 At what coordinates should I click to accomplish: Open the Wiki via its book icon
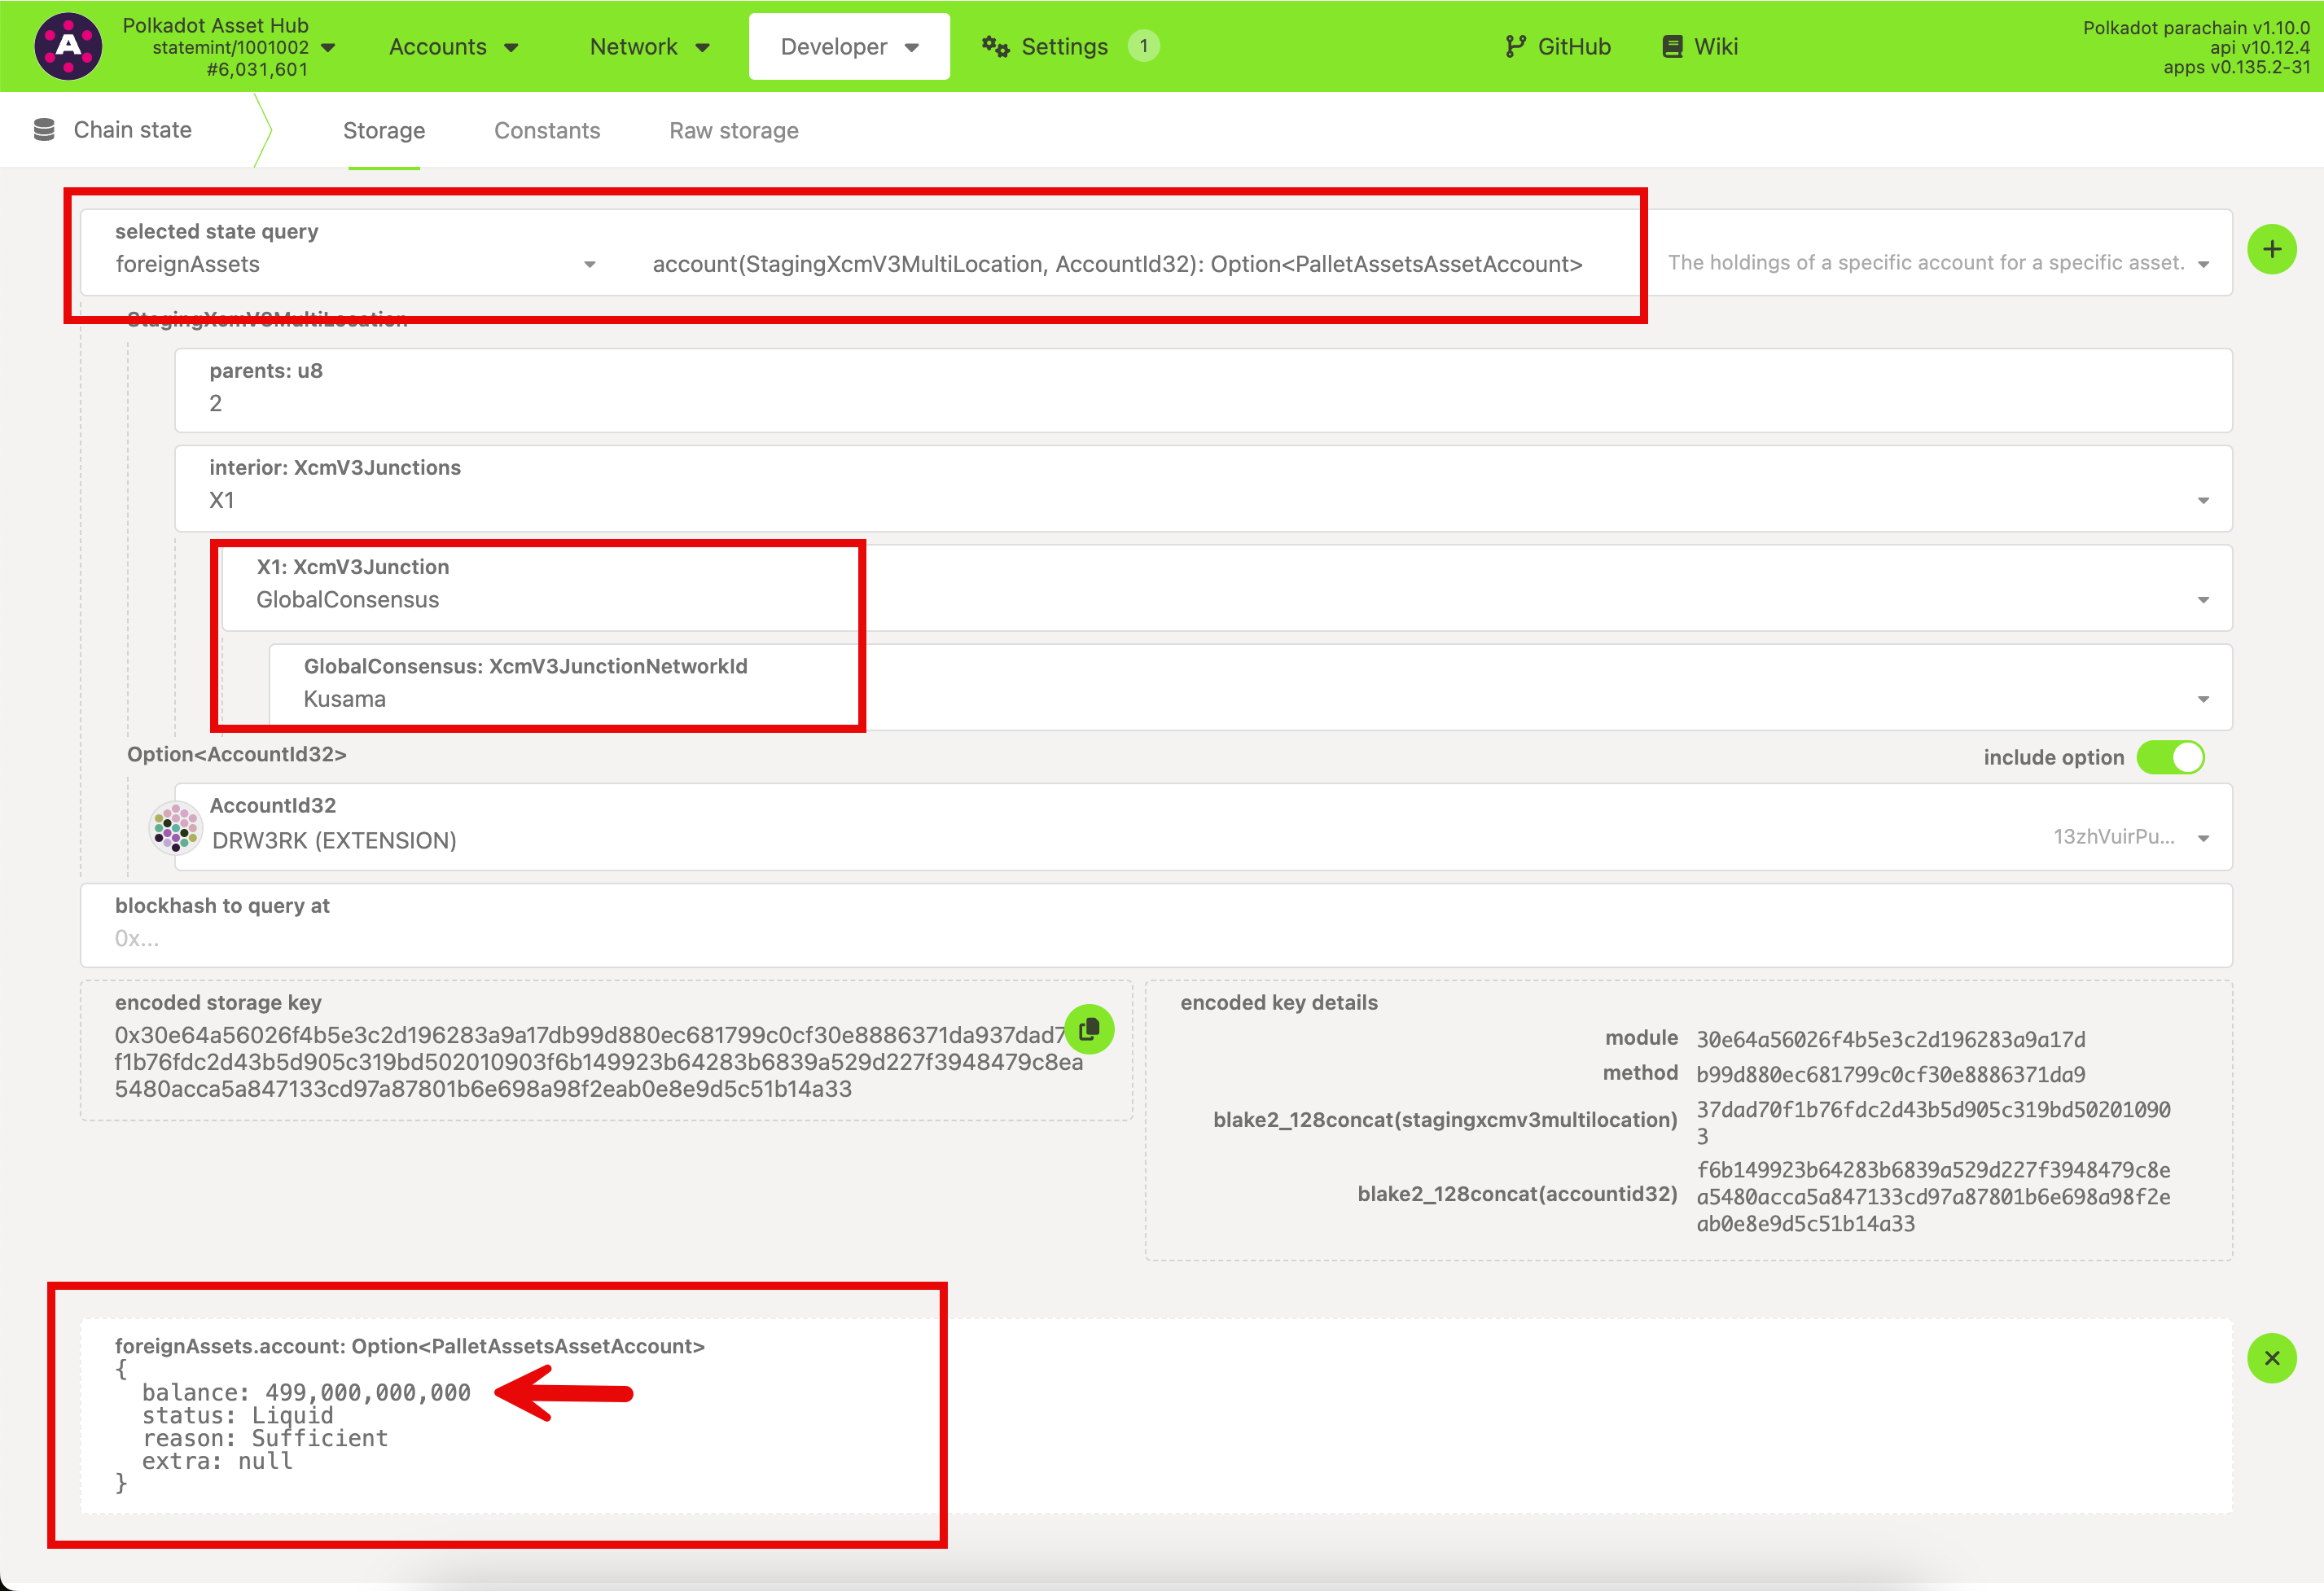[x=1670, y=45]
